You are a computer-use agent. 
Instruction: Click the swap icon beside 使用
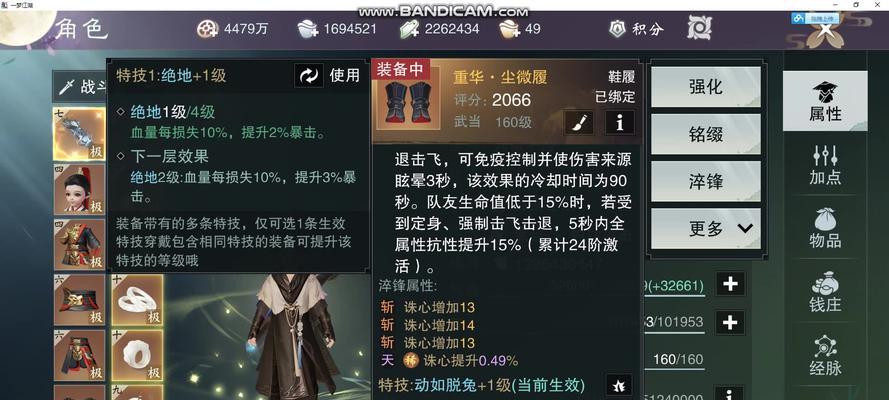(x=309, y=75)
